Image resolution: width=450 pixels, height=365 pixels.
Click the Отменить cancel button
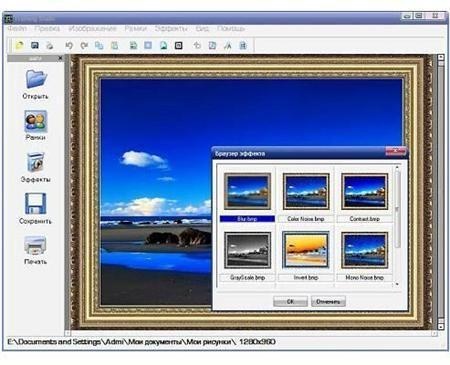pos(328,301)
